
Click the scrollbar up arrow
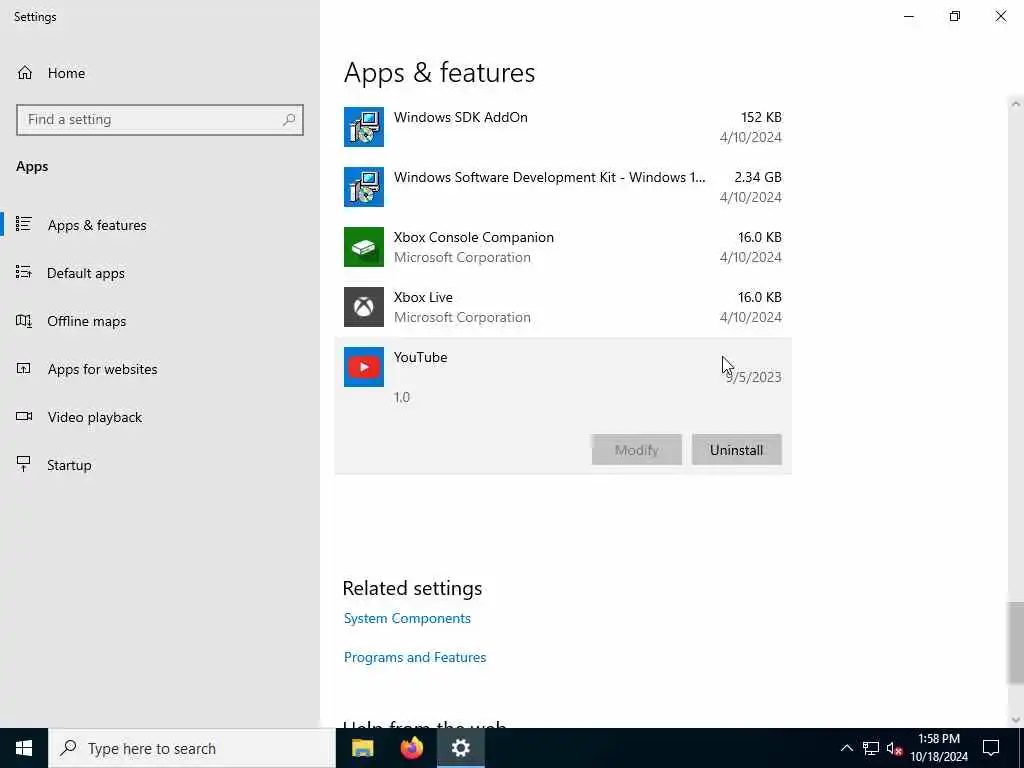pos(1016,104)
